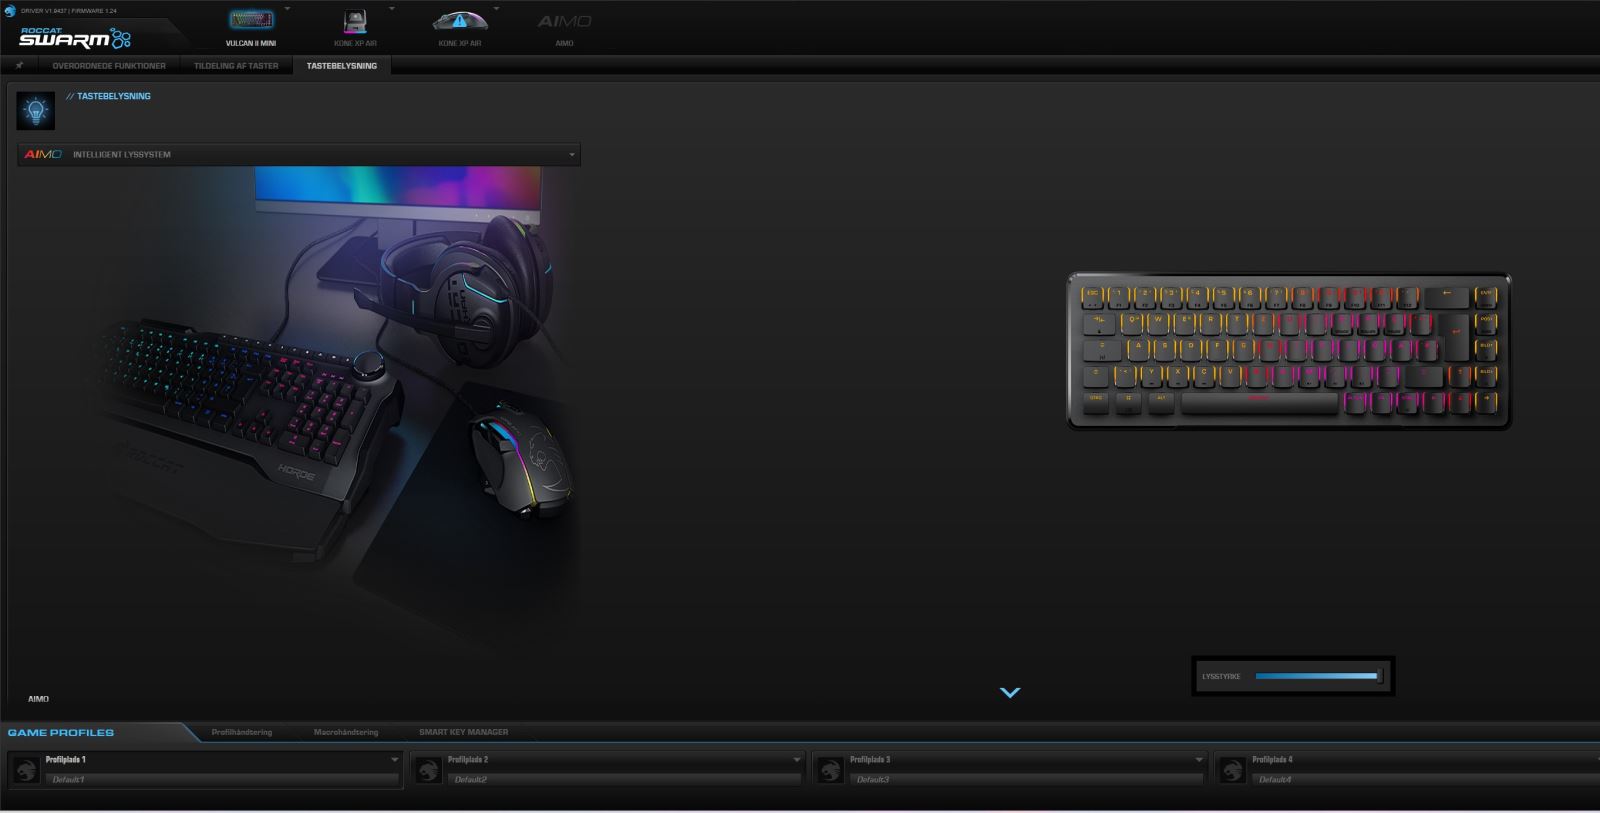The width and height of the screenshot is (1600, 813).
Task: Click the spacebar on keyboard preview
Action: (x=1260, y=403)
